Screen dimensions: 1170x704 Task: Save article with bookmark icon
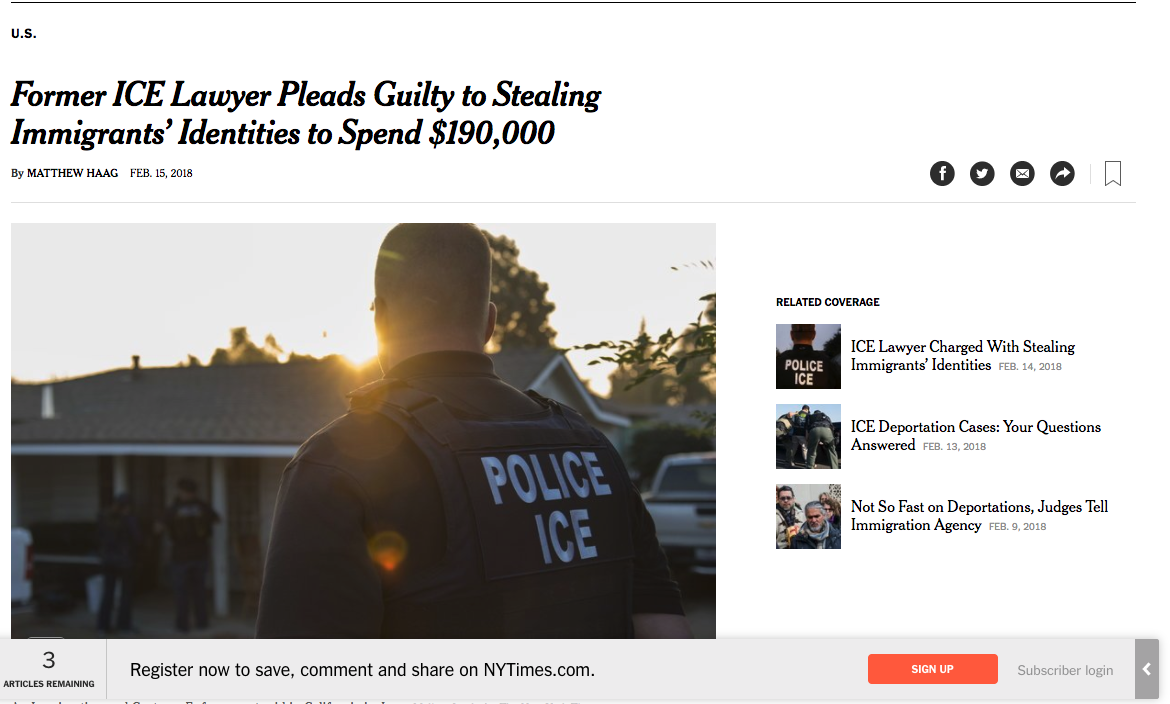point(1113,173)
